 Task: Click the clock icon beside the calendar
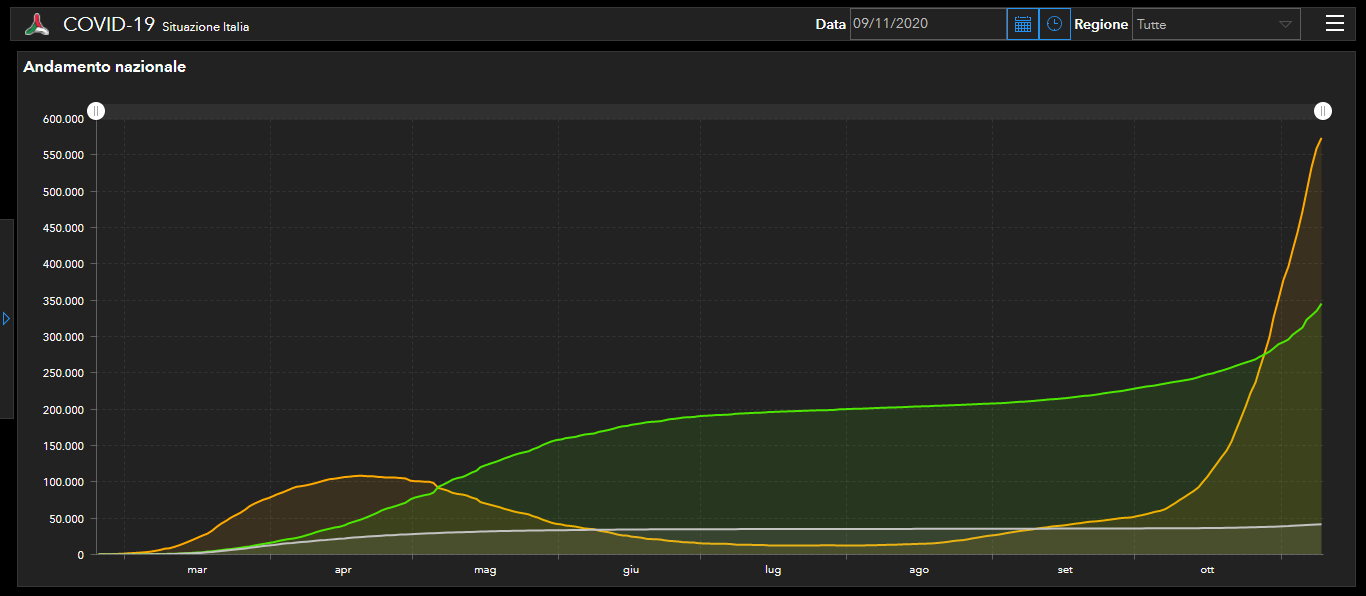coord(1054,24)
